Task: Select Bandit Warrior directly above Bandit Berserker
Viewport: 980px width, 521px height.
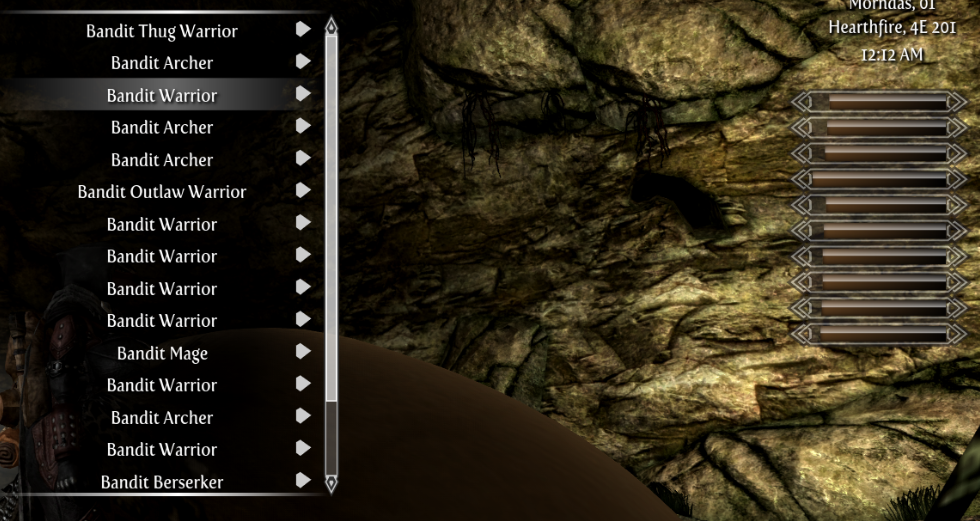Action: [x=162, y=449]
